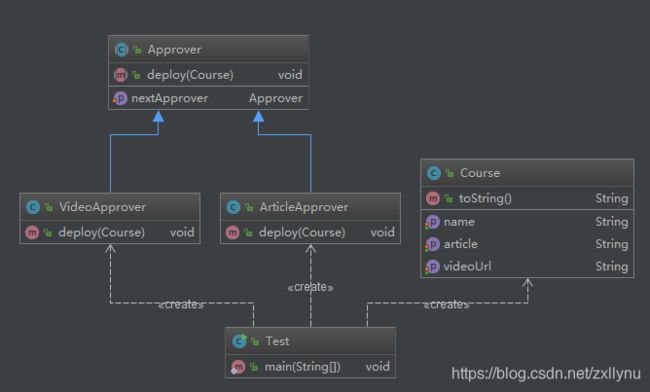Click the property icon beside videoUrl
Viewport: 650px width, 392px height.
click(432, 266)
